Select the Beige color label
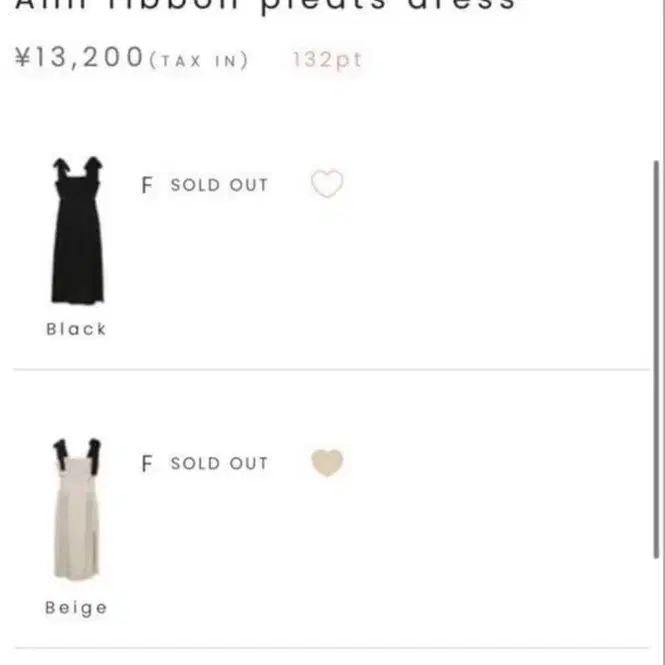This screenshot has height=665, width=665. pyautogui.click(x=76, y=607)
